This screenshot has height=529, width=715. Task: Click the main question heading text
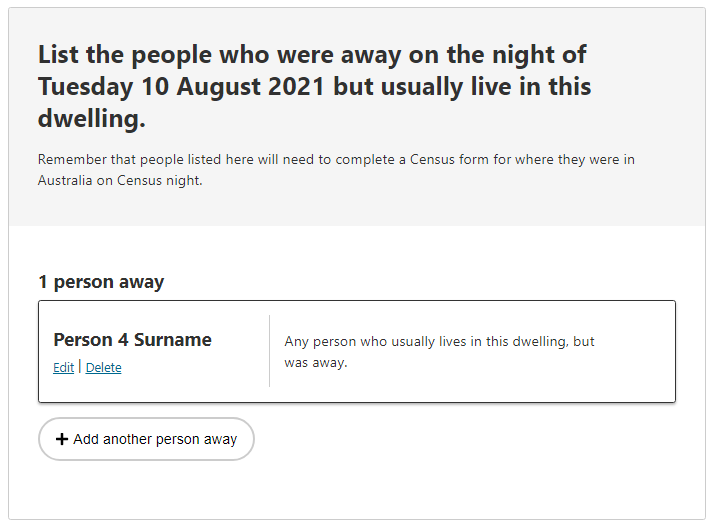[314, 87]
